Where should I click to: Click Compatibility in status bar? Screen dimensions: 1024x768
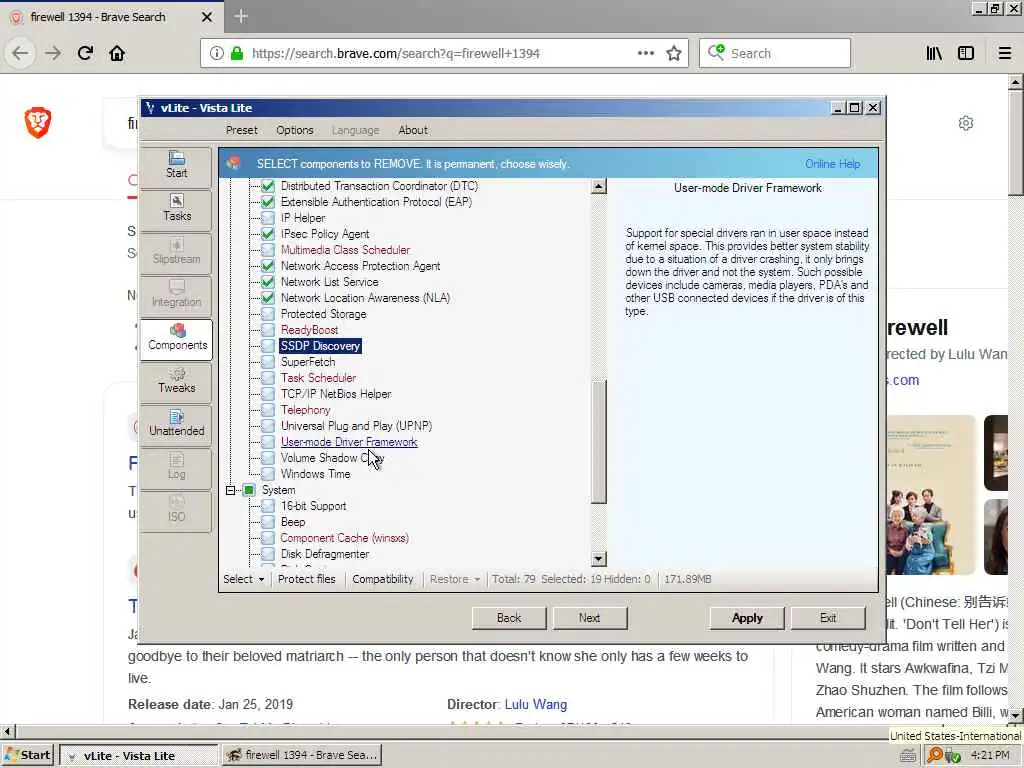coord(383,579)
